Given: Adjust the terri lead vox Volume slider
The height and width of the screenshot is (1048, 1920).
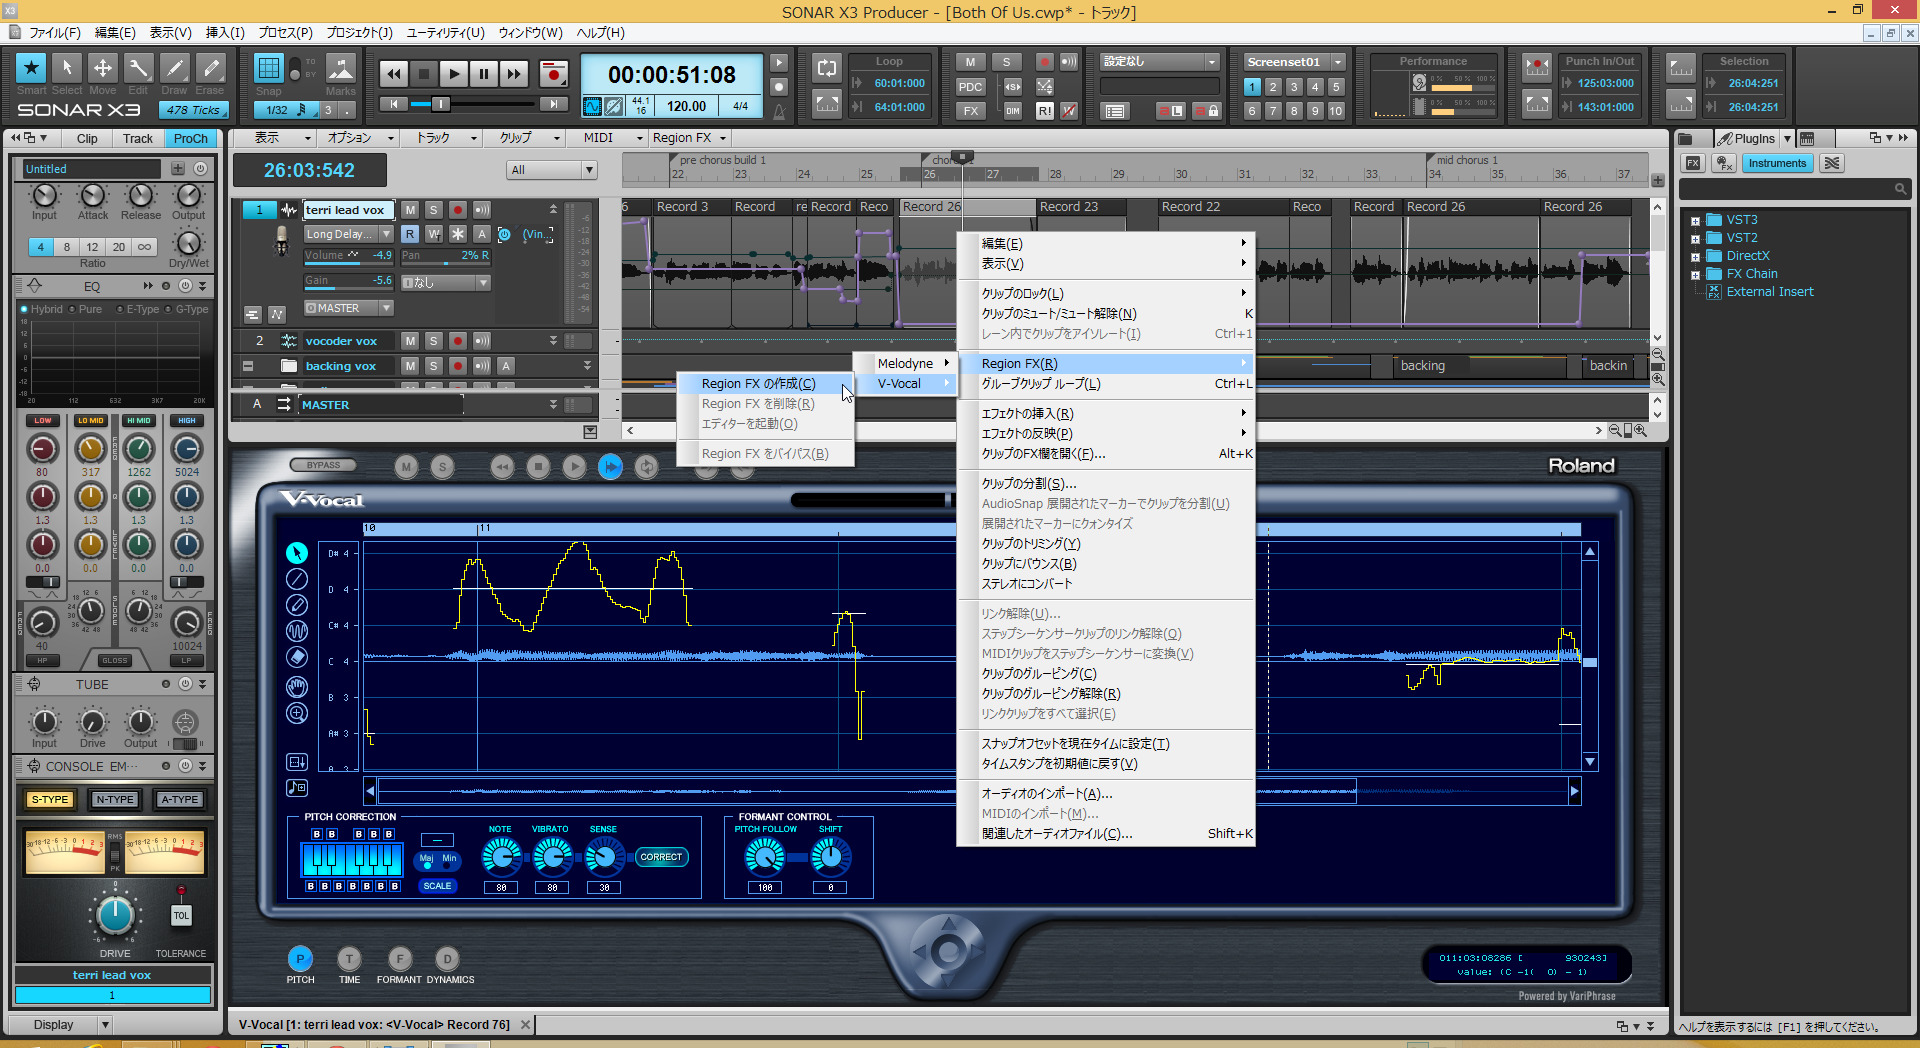Looking at the screenshot, I should [x=350, y=256].
